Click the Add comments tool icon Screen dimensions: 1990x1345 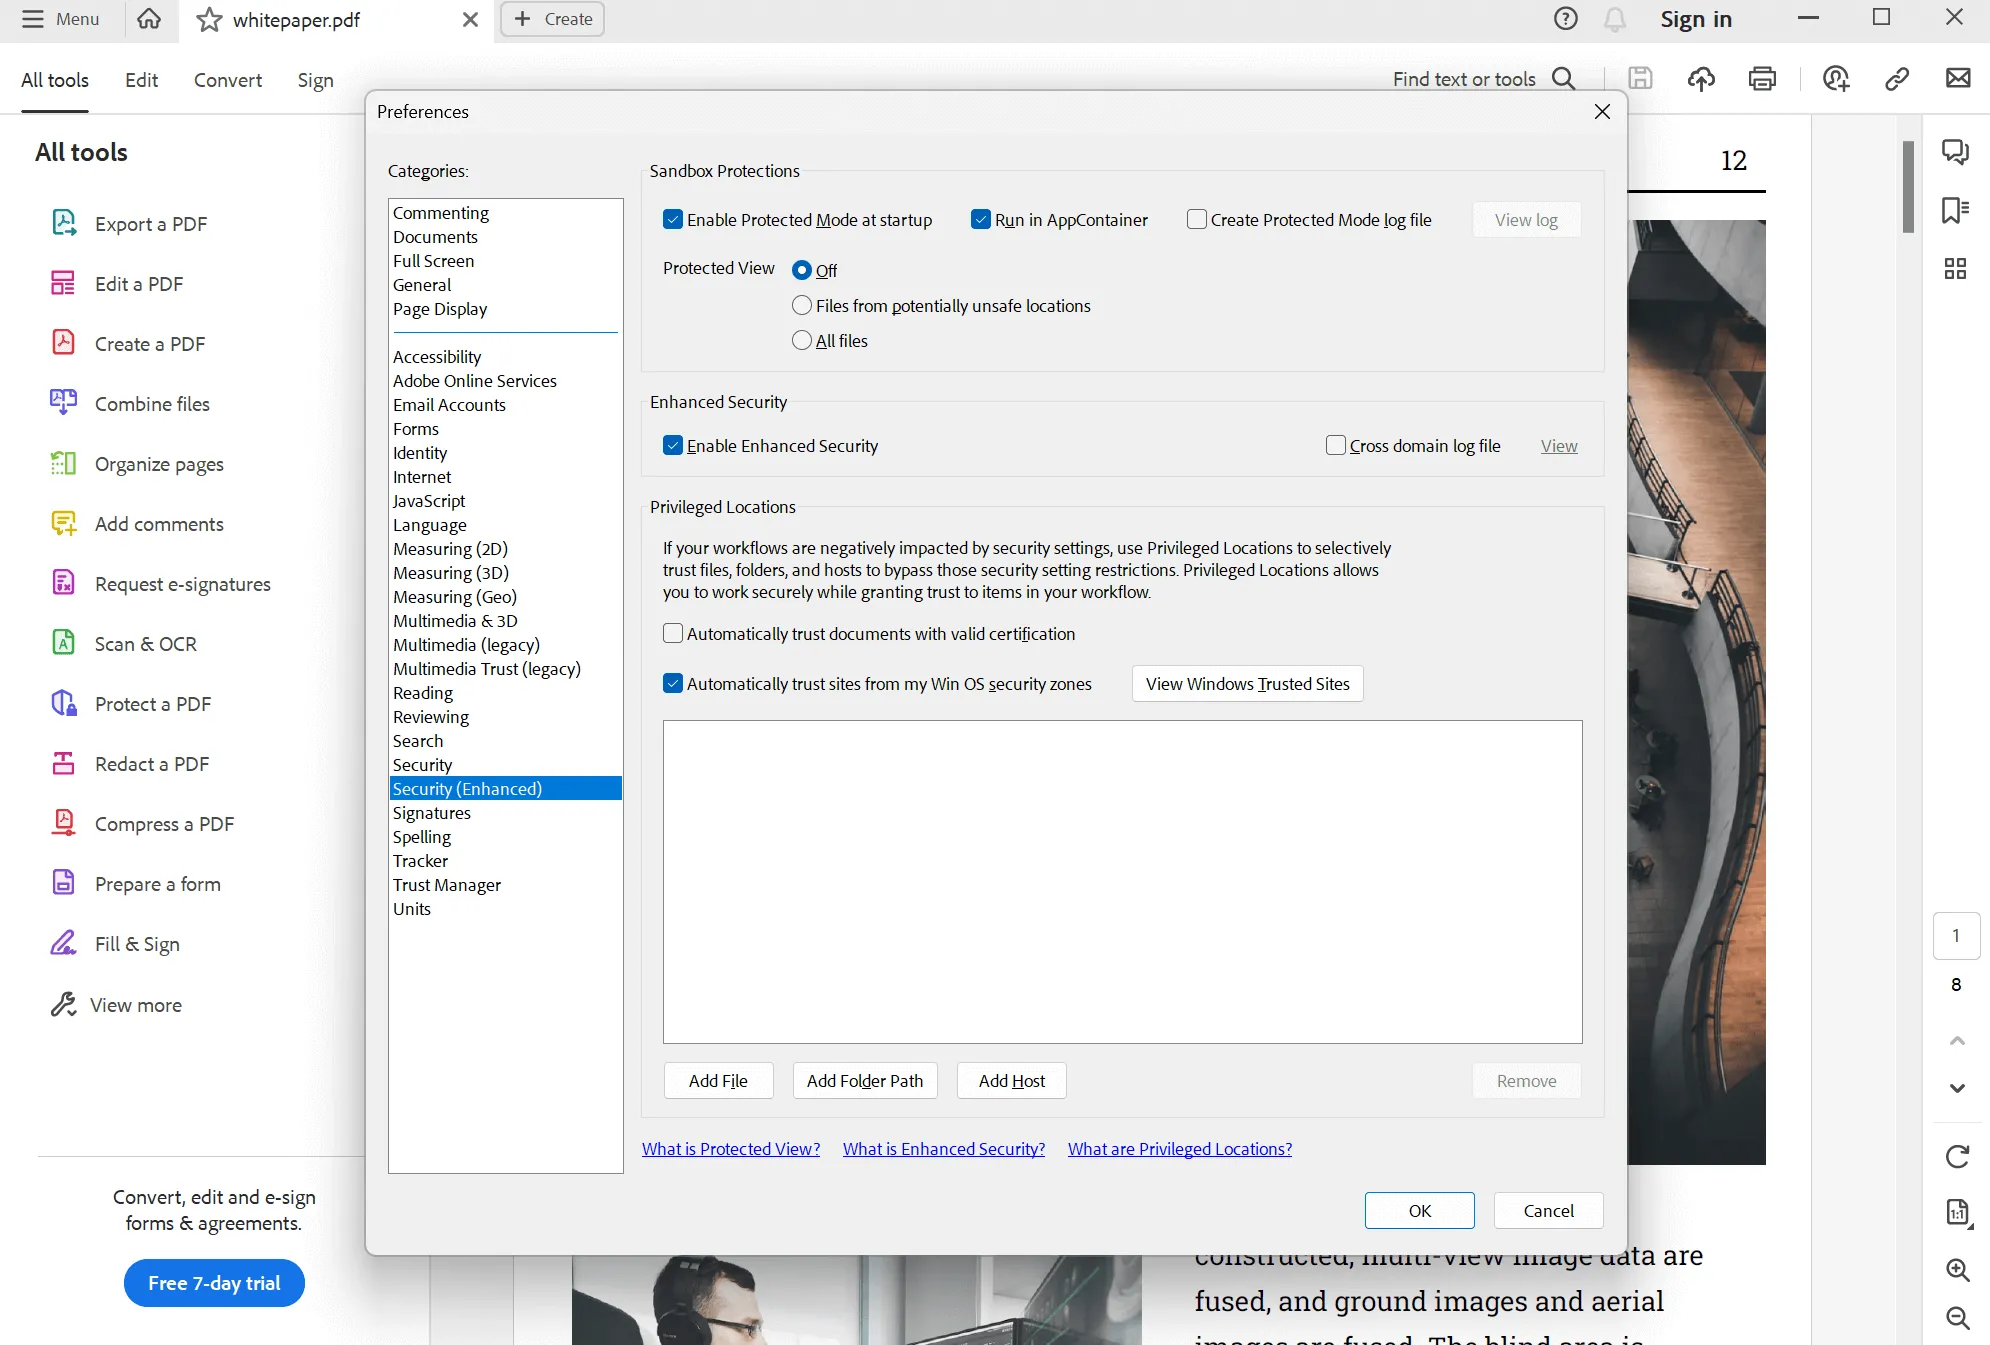pyautogui.click(x=65, y=524)
